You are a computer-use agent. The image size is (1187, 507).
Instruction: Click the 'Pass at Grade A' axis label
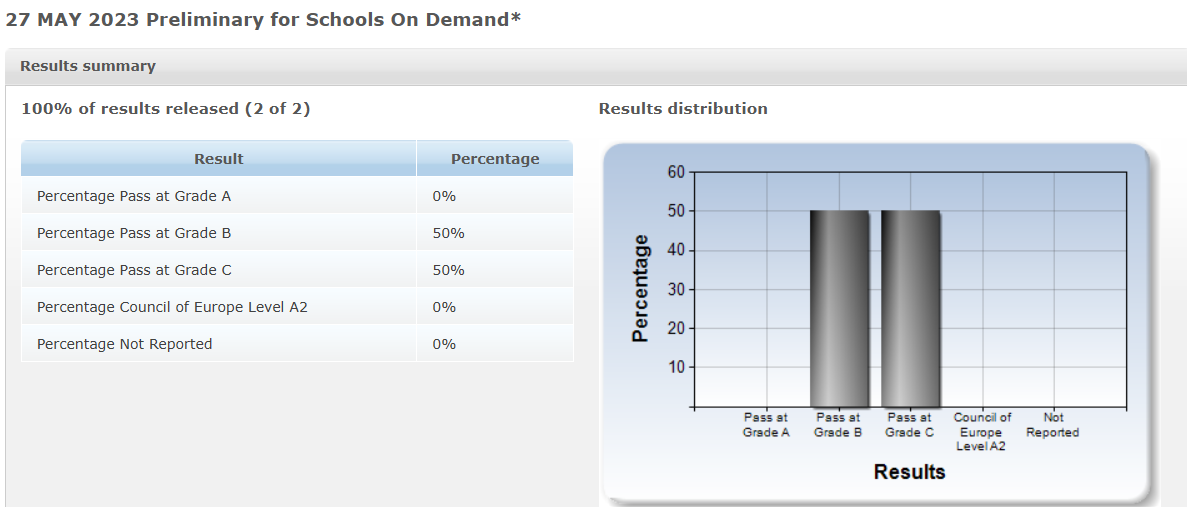766,425
